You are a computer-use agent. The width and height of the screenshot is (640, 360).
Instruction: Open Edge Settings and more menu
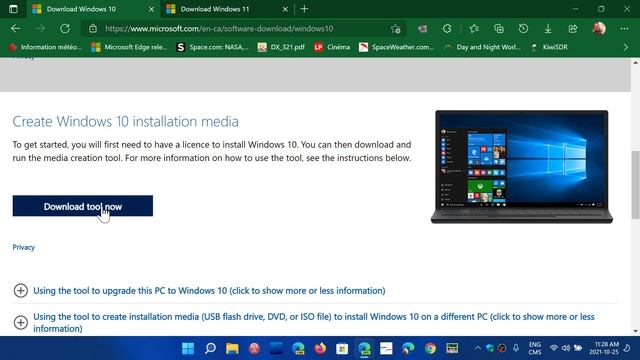pyautogui.click(x=624, y=29)
